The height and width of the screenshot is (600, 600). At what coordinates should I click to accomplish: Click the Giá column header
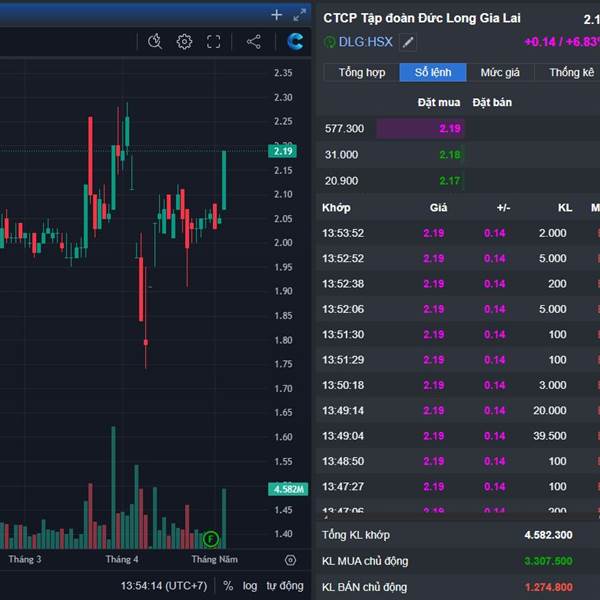click(x=438, y=208)
